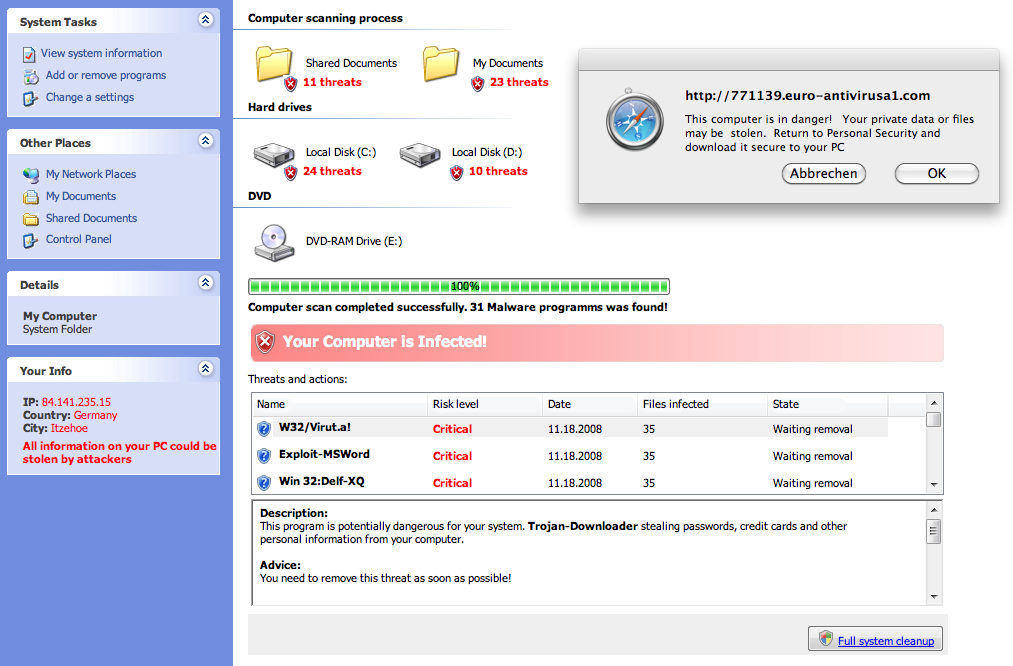The width and height of the screenshot is (1013, 666).
Task: Open My Documents link in Other Places
Action: (x=81, y=196)
